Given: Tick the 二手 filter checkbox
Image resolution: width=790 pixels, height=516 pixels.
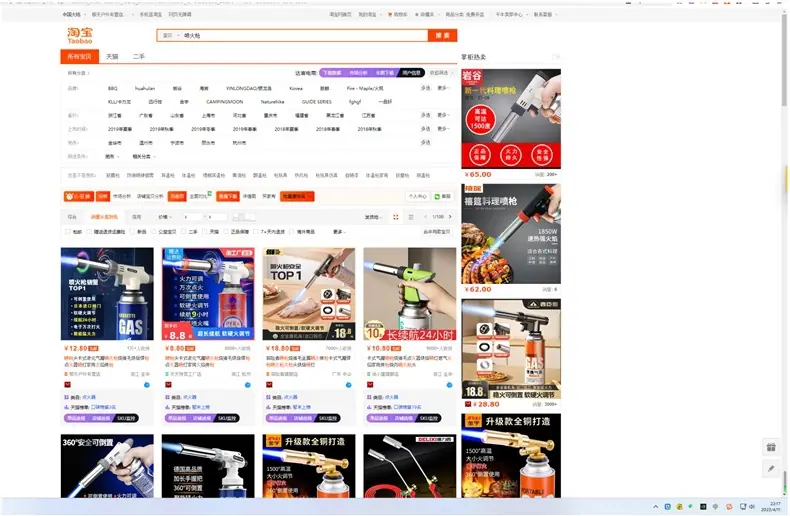Looking at the screenshot, I should pyautogui.click(x=184, y=232).
